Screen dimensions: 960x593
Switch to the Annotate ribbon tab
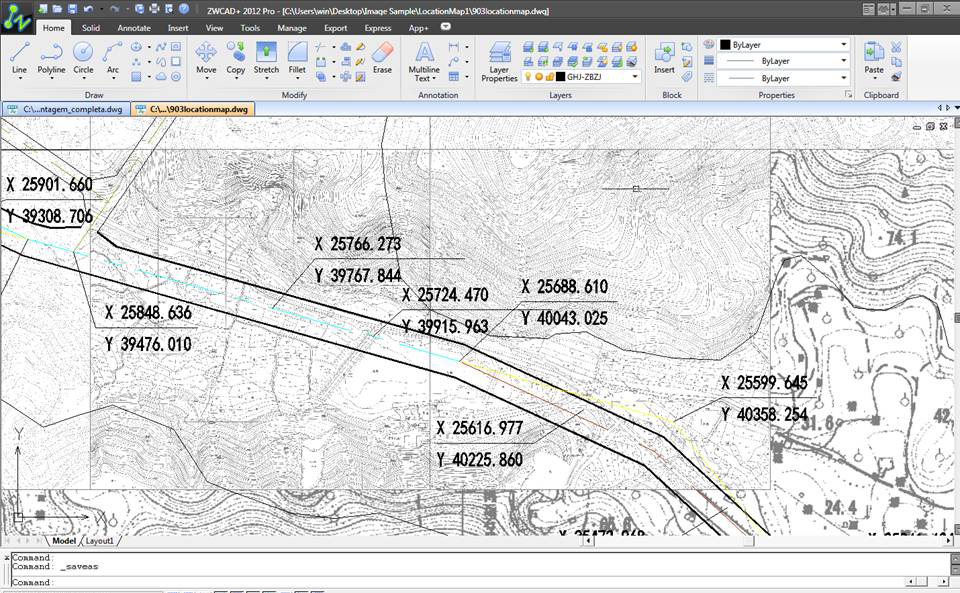[134, 28]
